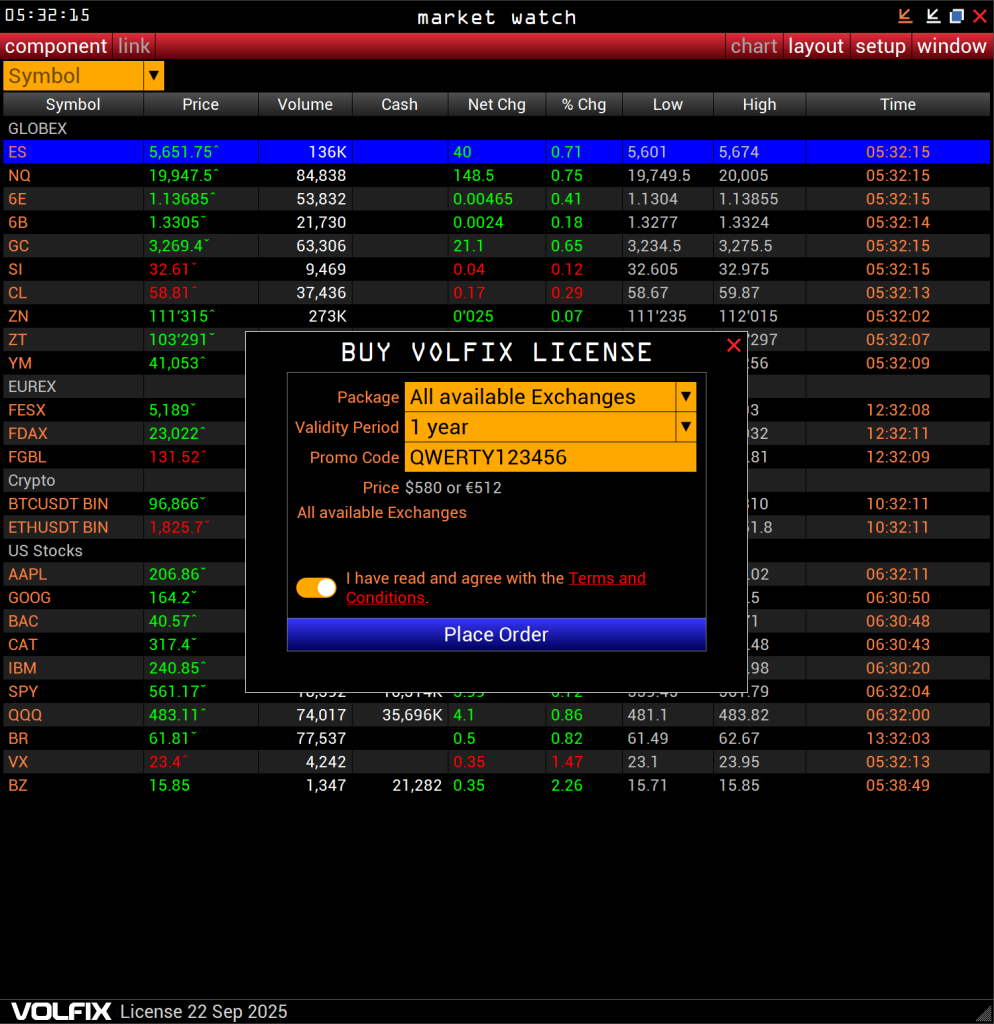
Task: Sort by the Price column header
Action: tap(200, 104)
